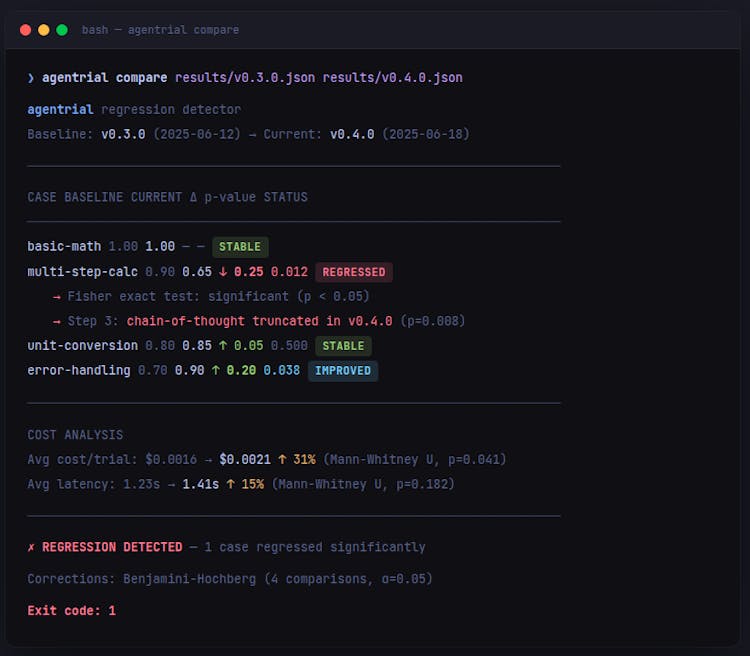
Task: Click the 'Exit code: 1' text
Action: click(71, 611)
